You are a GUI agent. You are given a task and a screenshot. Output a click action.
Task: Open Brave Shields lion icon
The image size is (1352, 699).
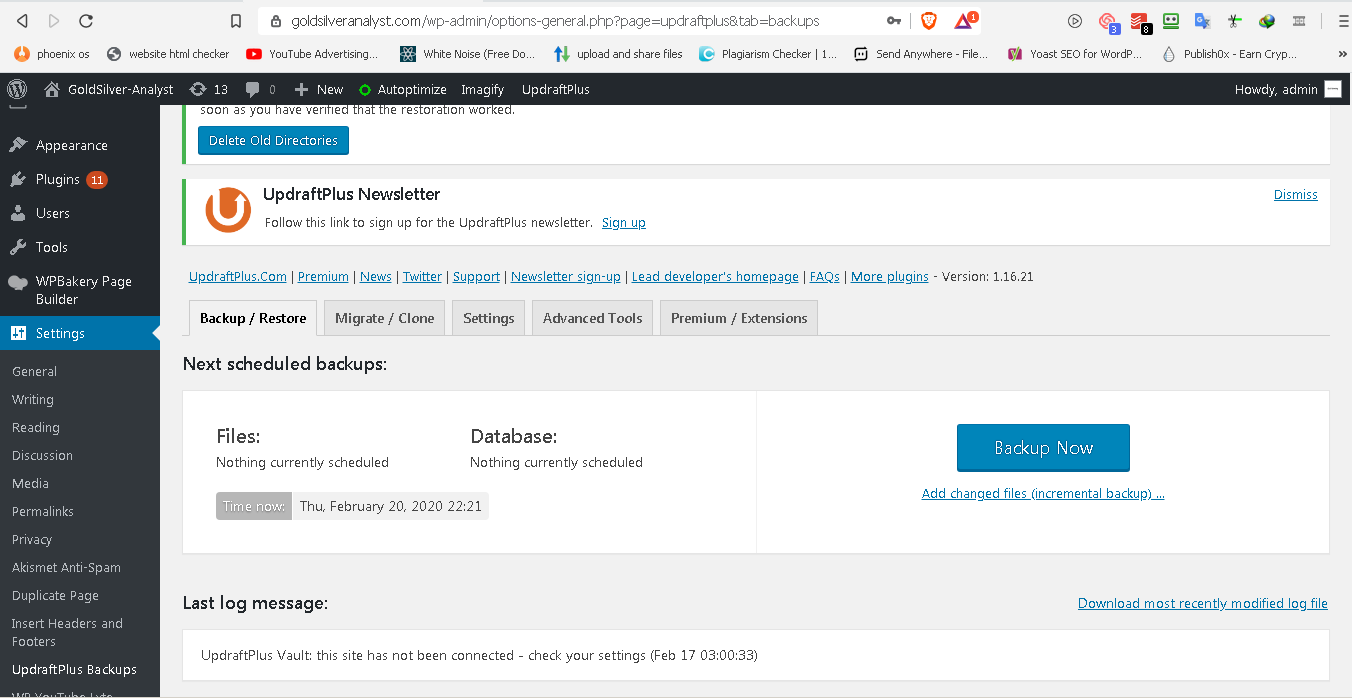pyautogui.click(x=929, y=20)
